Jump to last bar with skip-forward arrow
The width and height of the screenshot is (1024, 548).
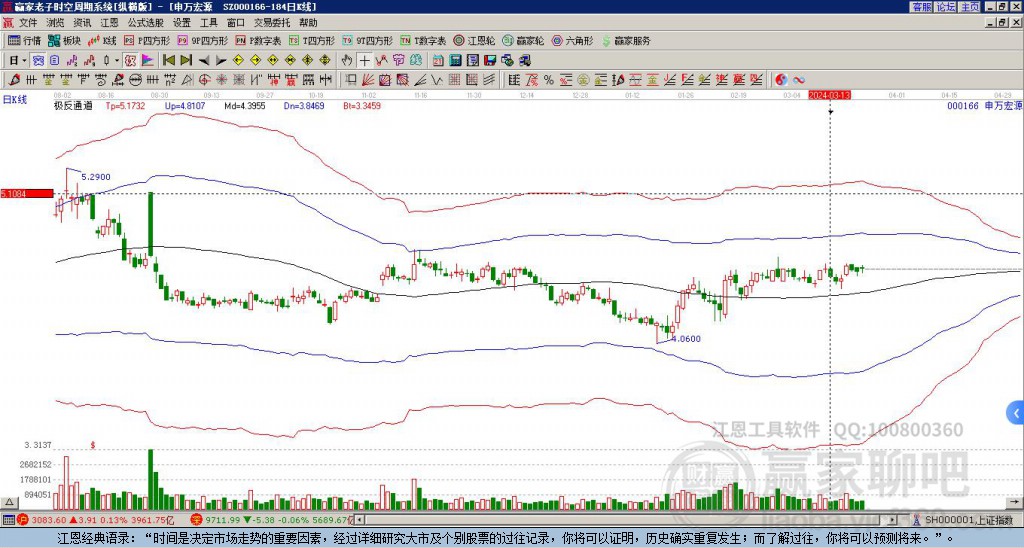pos(186,61)
